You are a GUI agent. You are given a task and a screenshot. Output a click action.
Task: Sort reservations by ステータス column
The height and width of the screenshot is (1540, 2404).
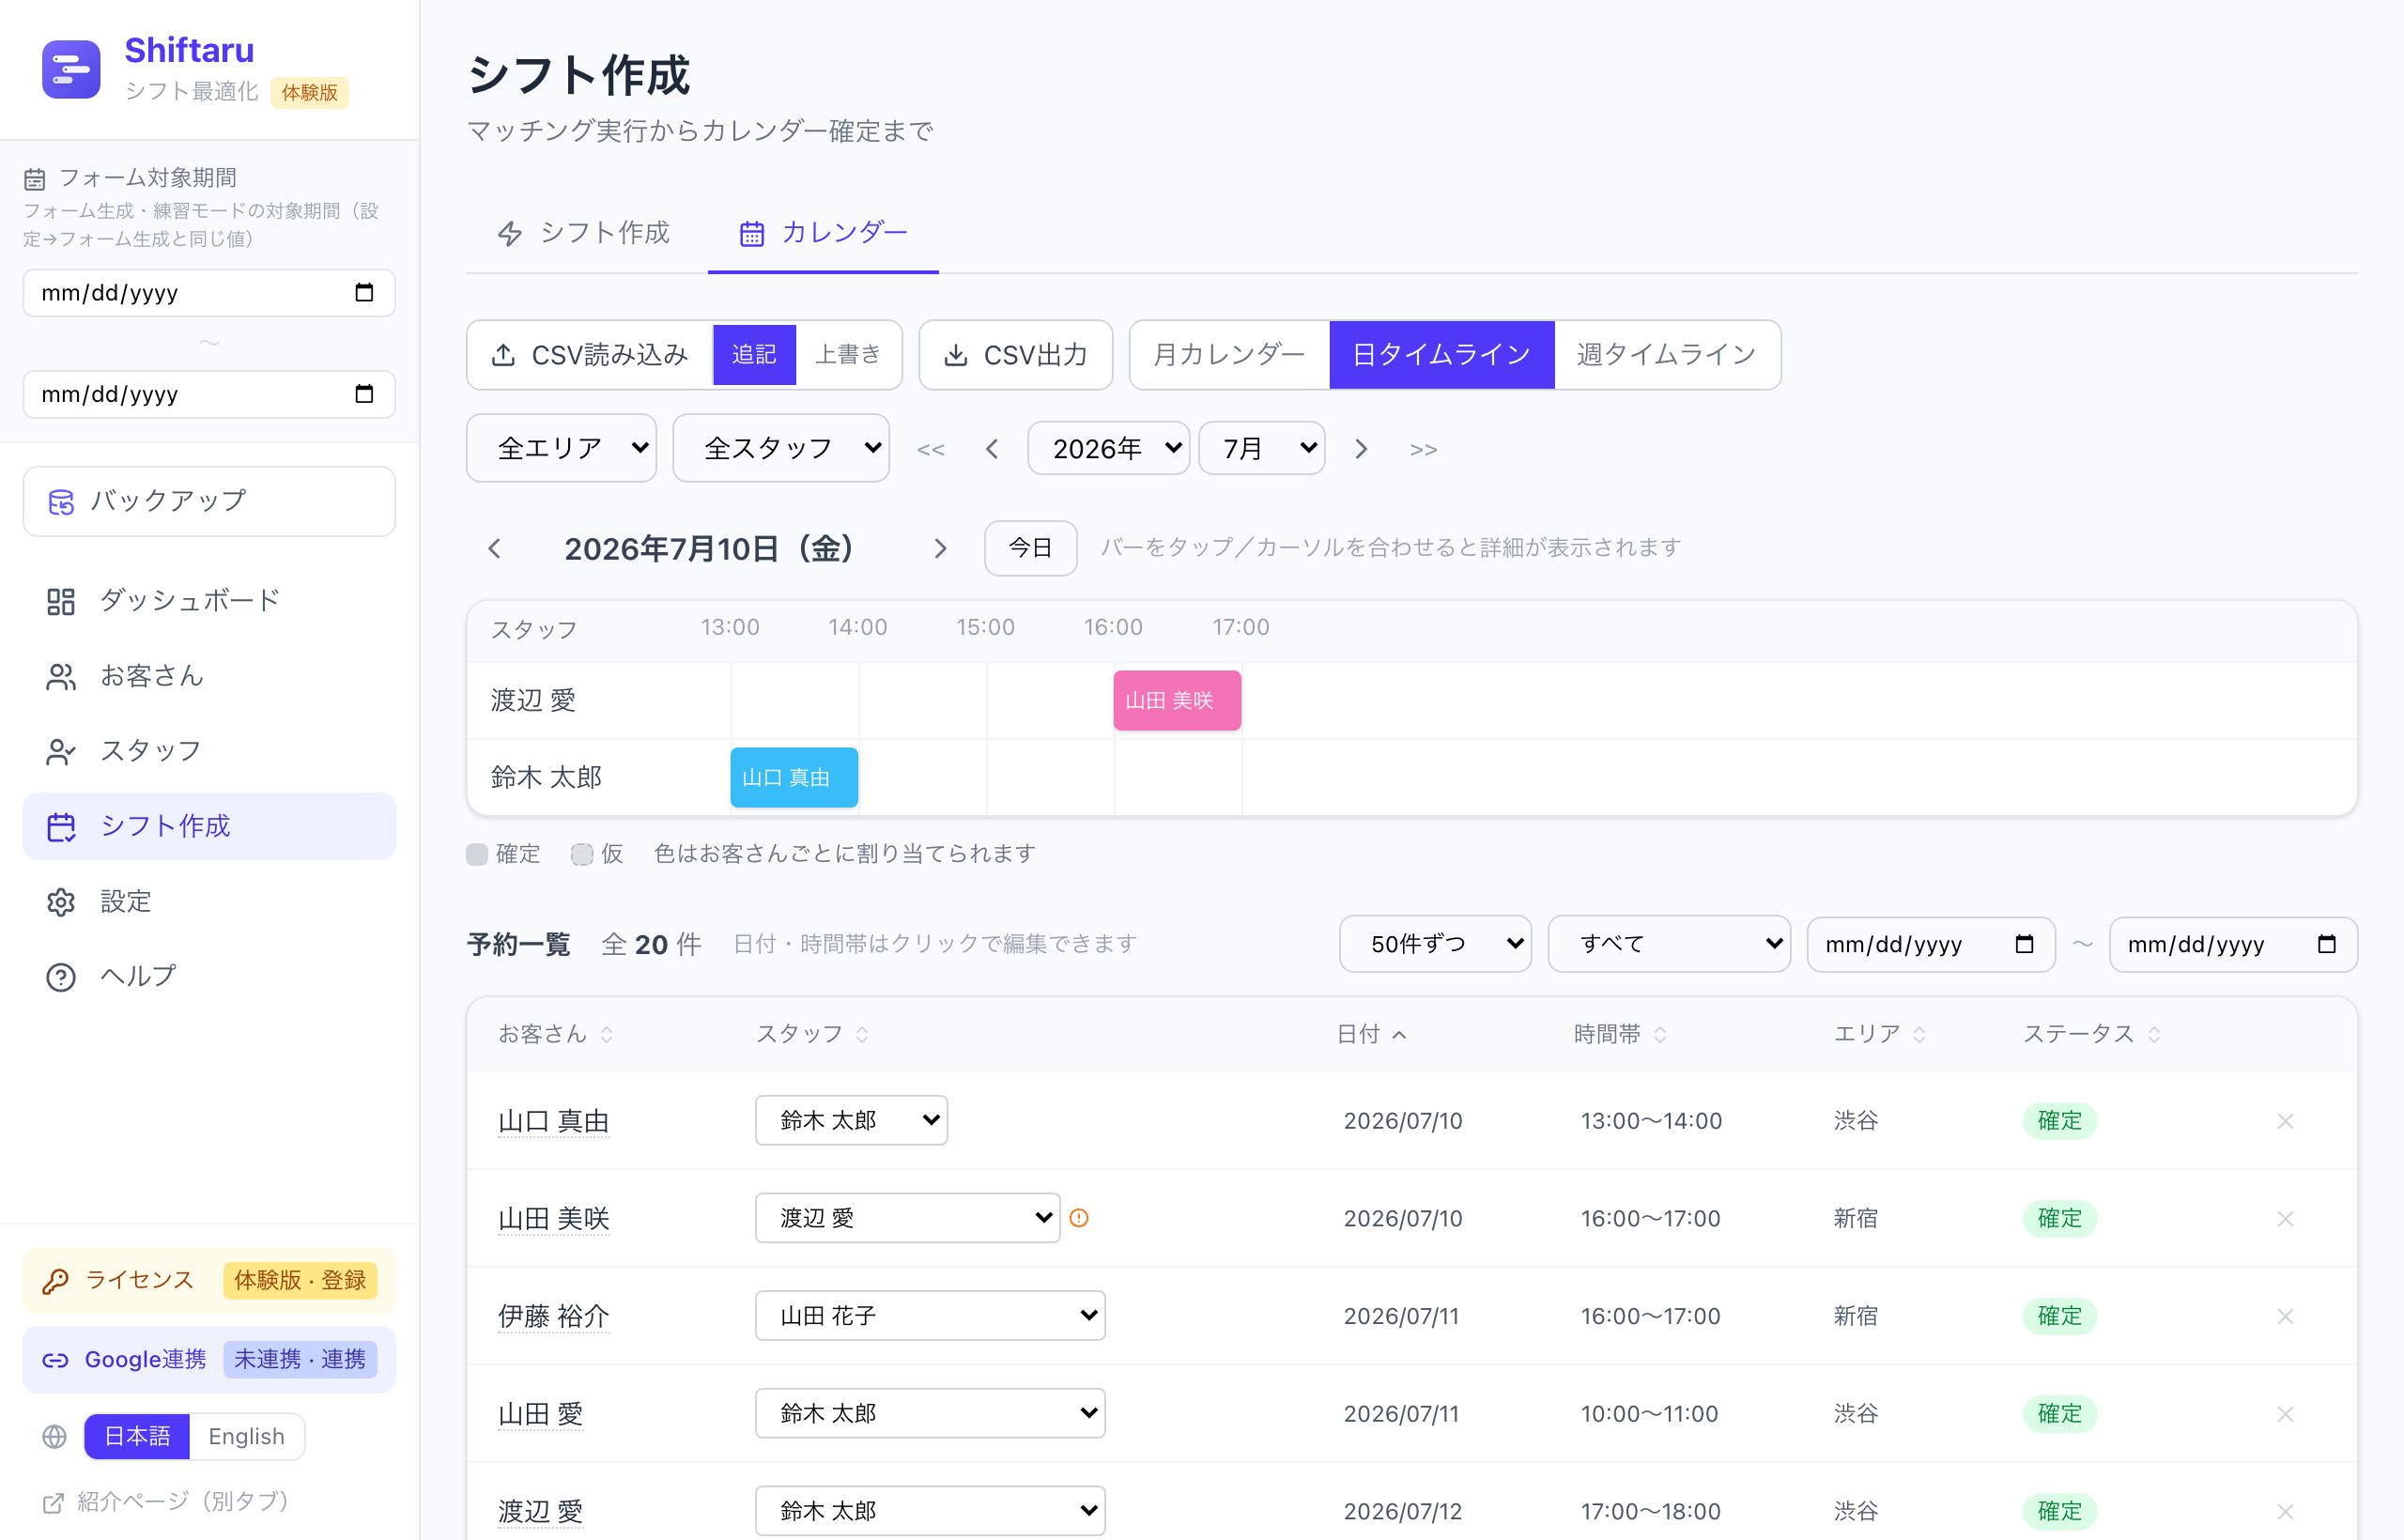(x=2092, y=1034)
